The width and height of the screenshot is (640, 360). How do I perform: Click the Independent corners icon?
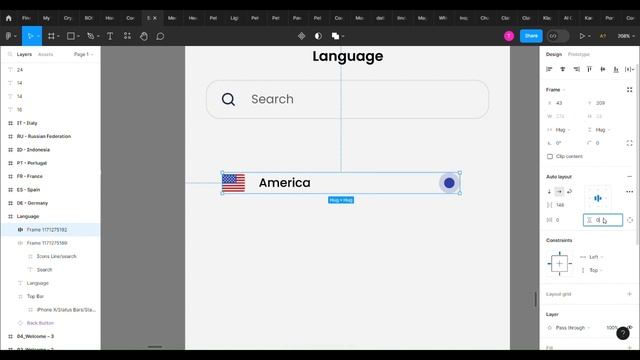[x=629, y=143]
